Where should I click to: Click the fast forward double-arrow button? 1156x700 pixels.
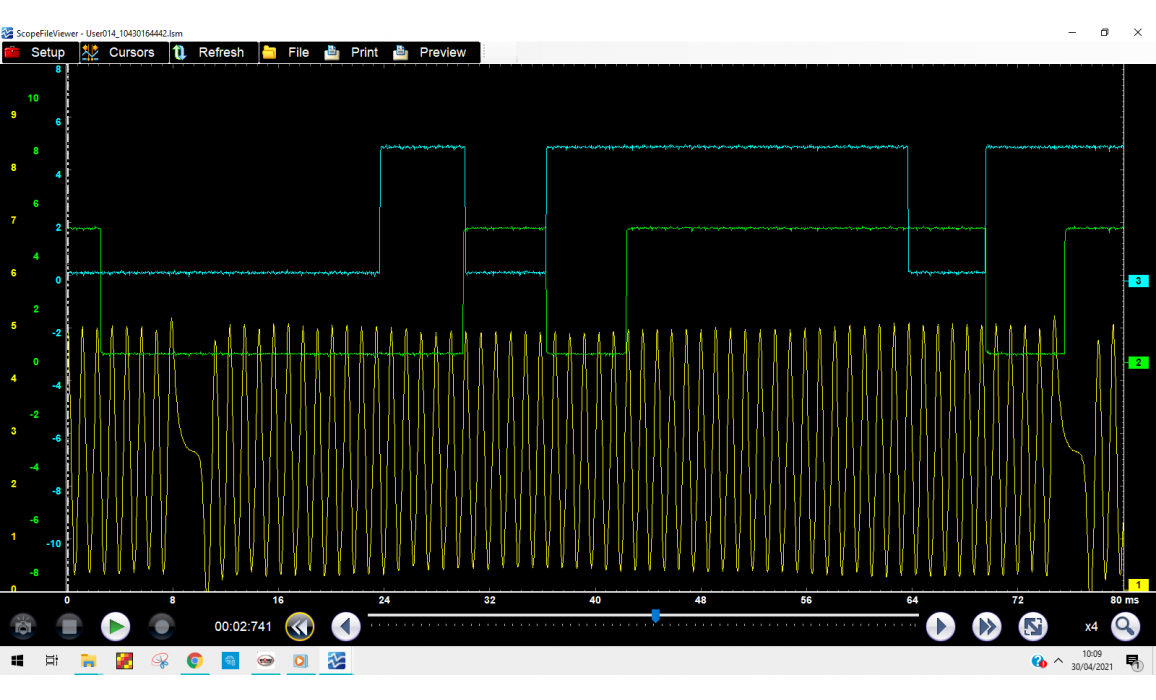987,627
